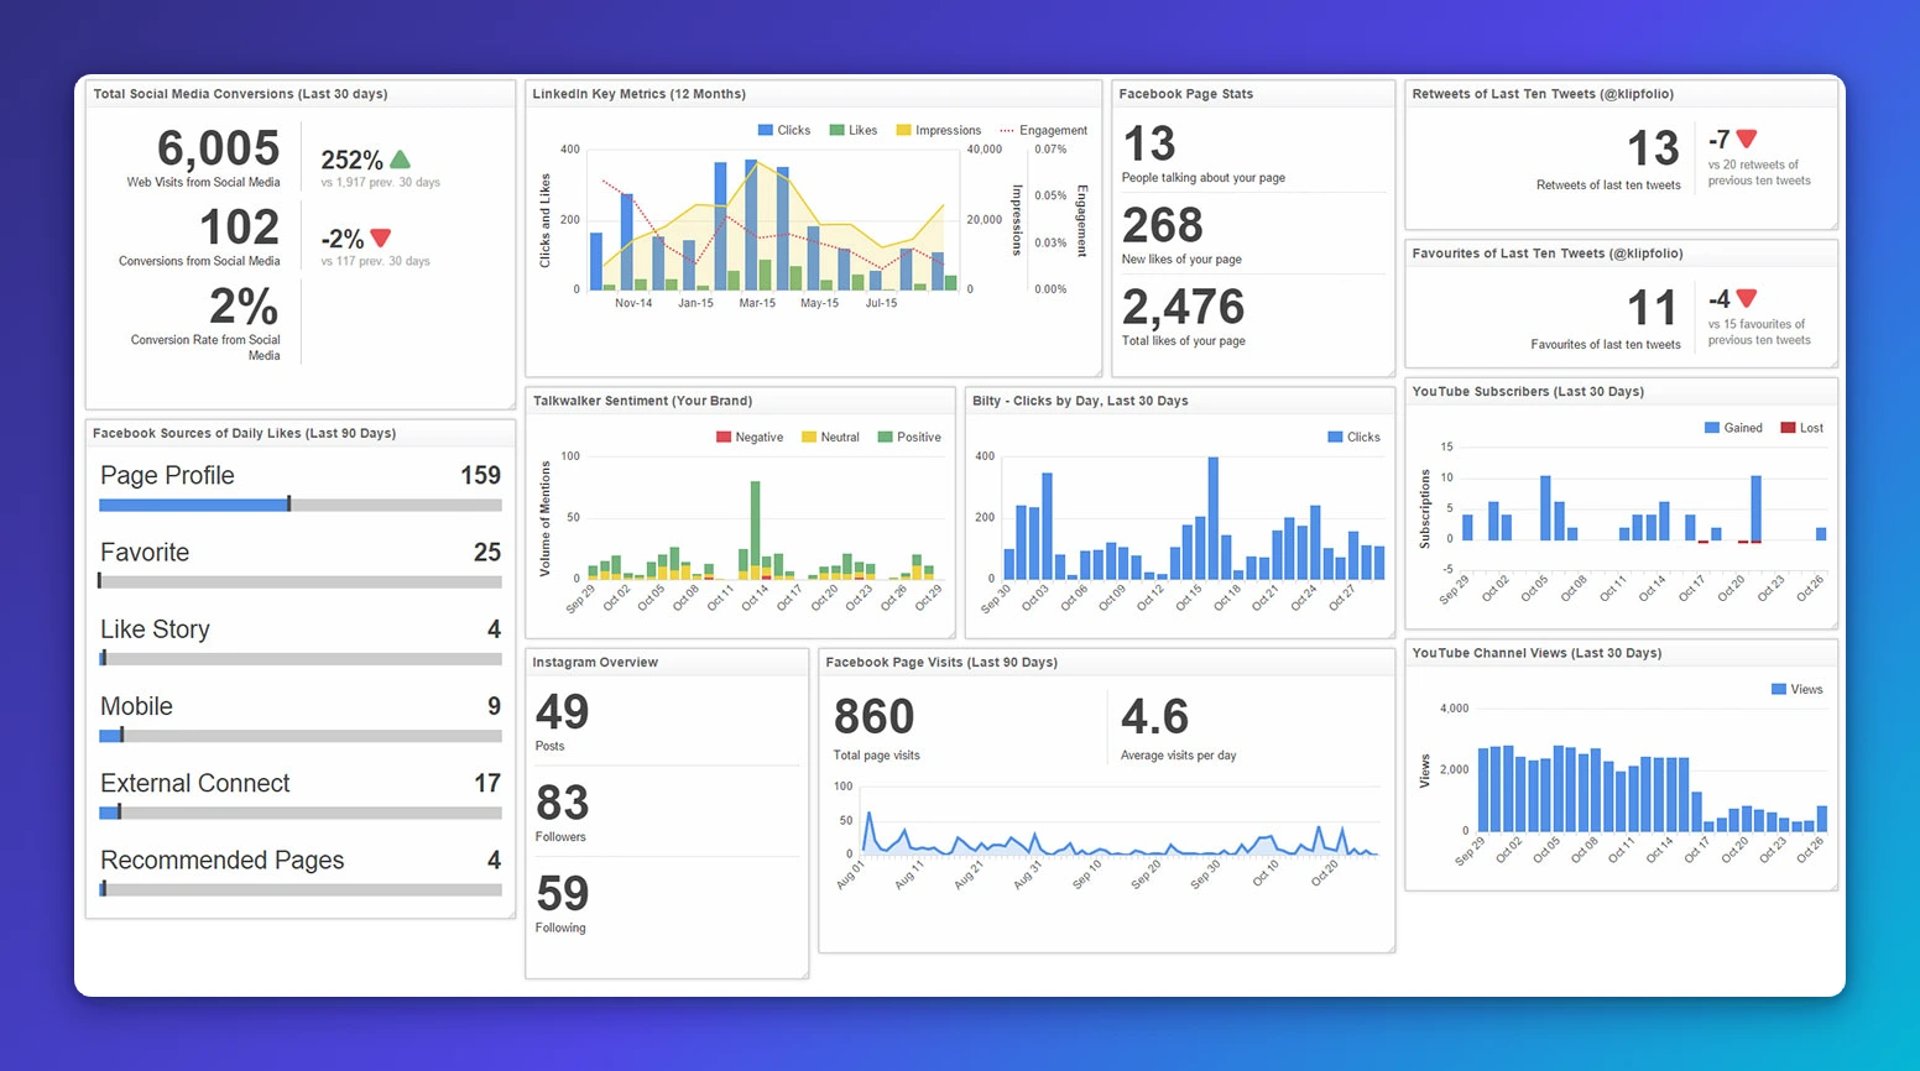The width and height of the screenshot is (1920, 1071).
Task: Click green up arrow beside 252%
Action: coord(400,159)
